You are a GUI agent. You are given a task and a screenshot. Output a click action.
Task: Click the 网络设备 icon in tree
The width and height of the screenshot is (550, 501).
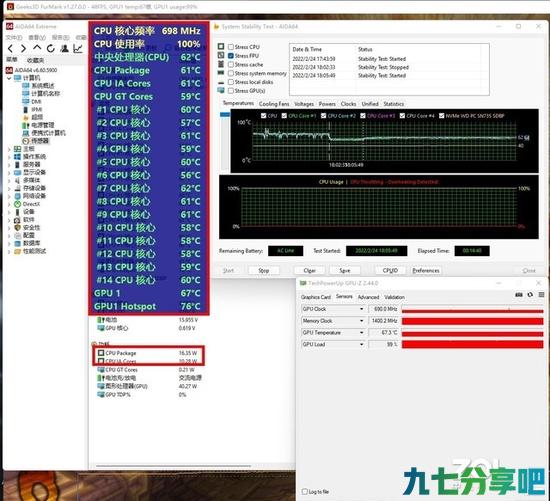coord(18,196)
